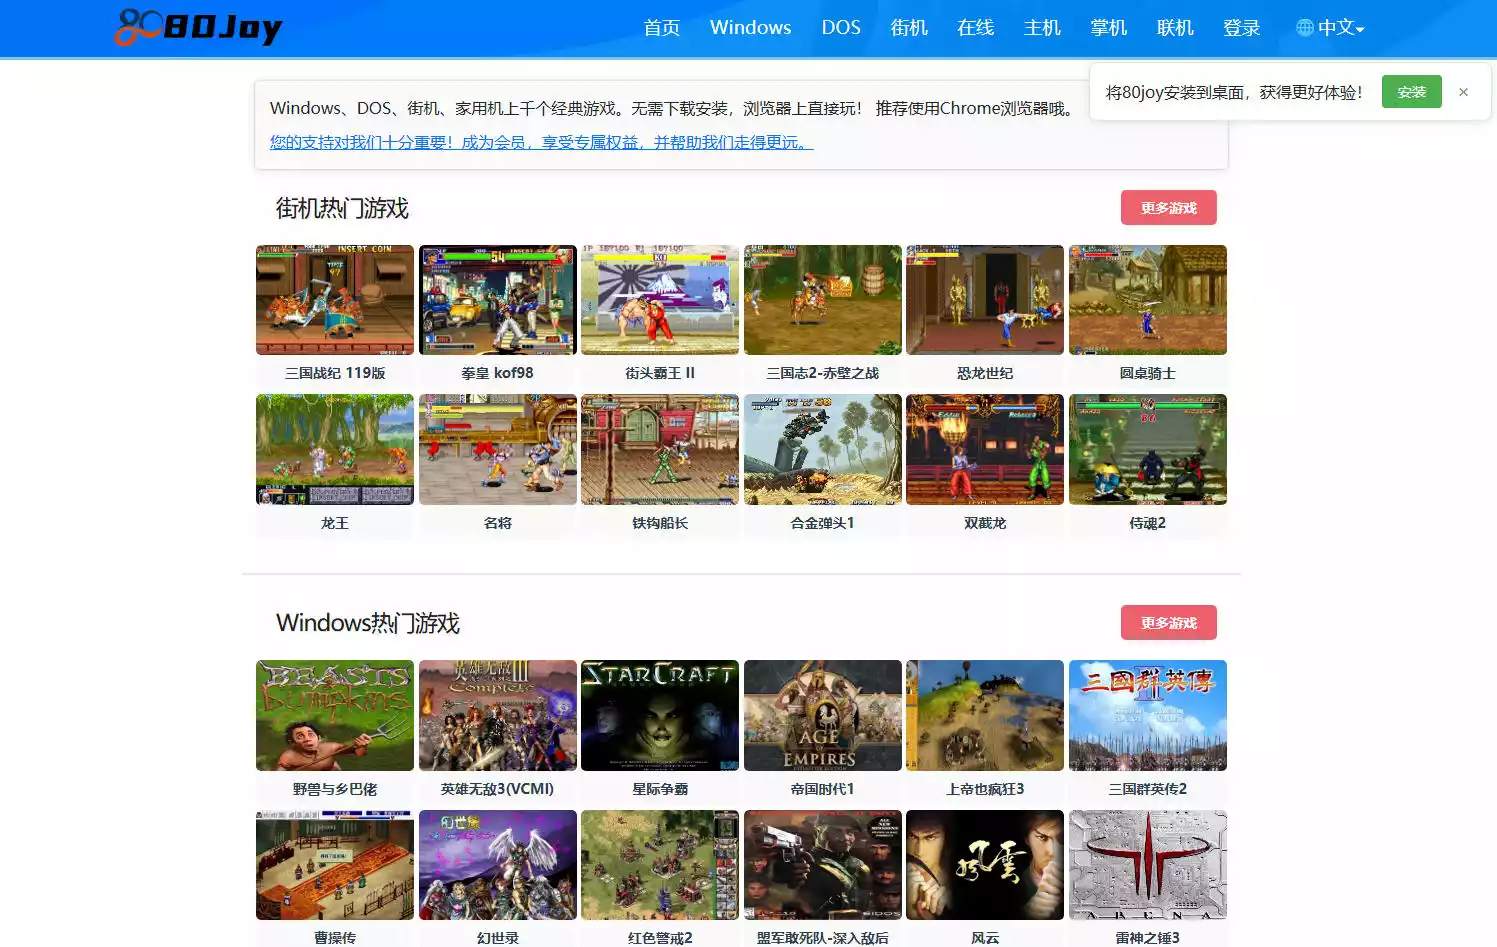Open the 红色警戒2 game thumbnail
Screen dimensions: 1497x947
(x=660, y=865)
